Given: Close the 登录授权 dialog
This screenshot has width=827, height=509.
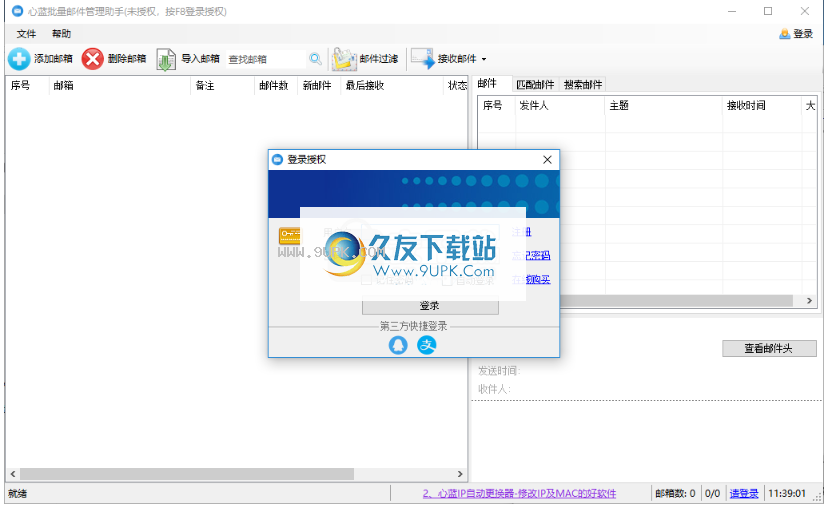Looking at the screenshot, I should pyautogui.click(x=547, y=159).
